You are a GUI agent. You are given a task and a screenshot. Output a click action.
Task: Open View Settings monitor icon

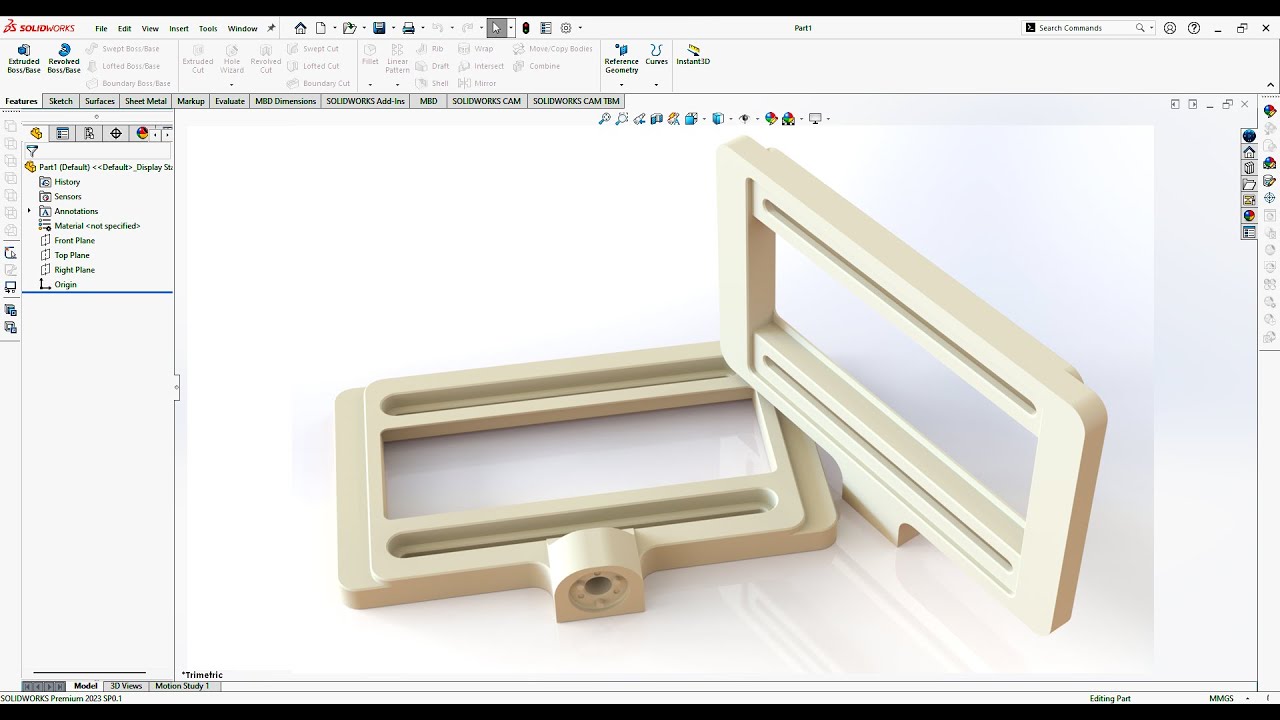pos(815,119)
